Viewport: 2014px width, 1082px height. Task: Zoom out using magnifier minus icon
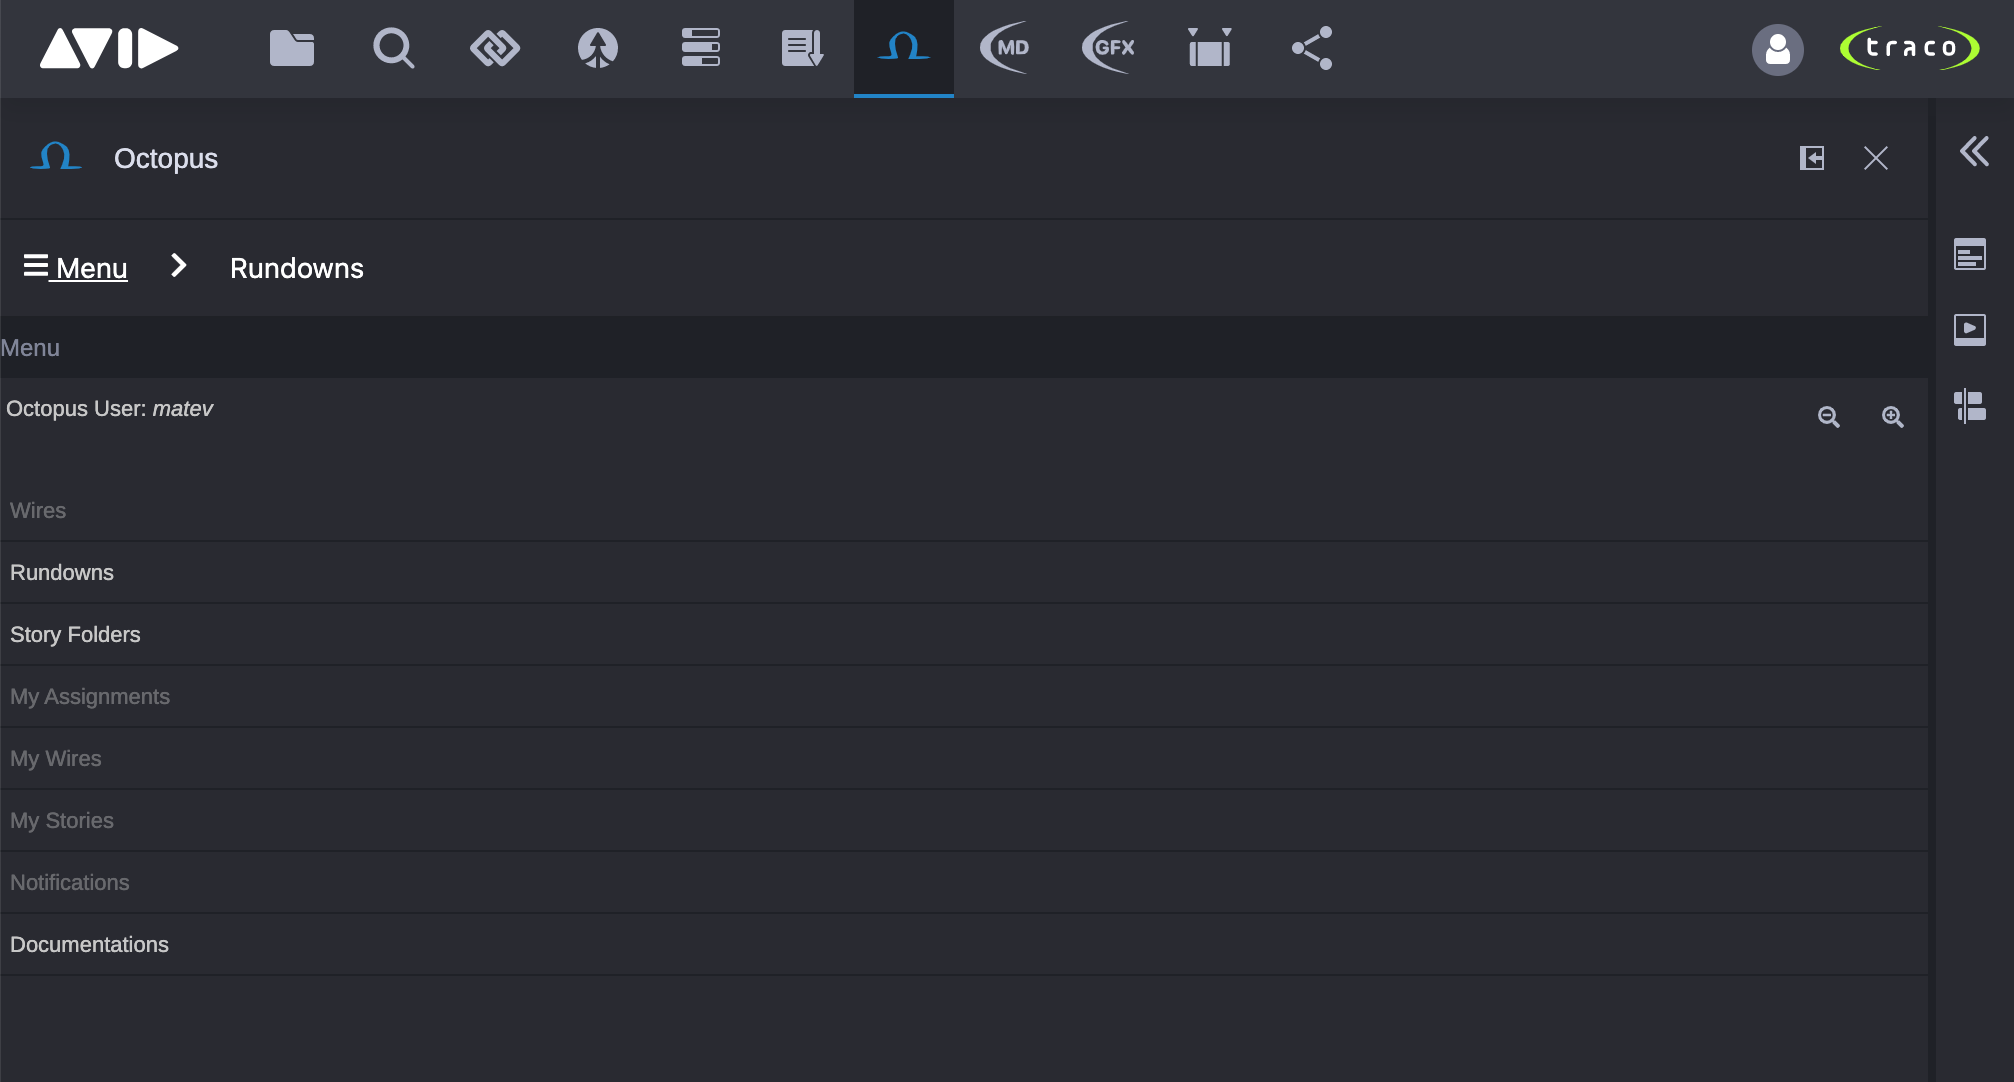[x=1828, y=417]
